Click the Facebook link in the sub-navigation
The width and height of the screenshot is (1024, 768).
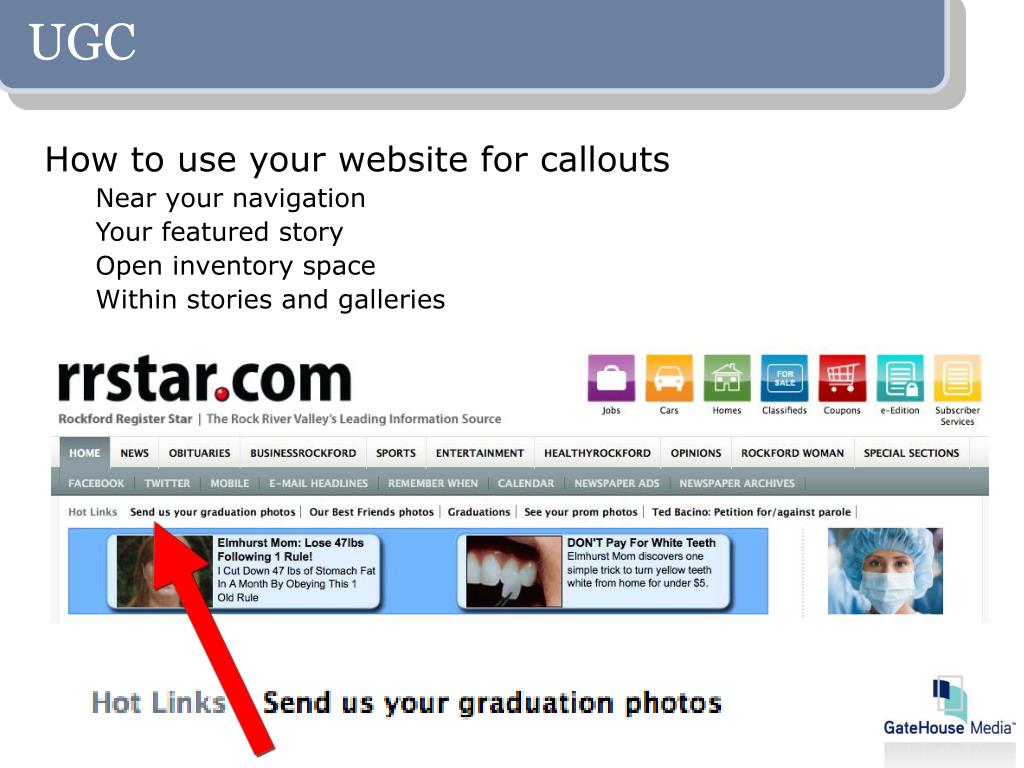click(96, 483)
